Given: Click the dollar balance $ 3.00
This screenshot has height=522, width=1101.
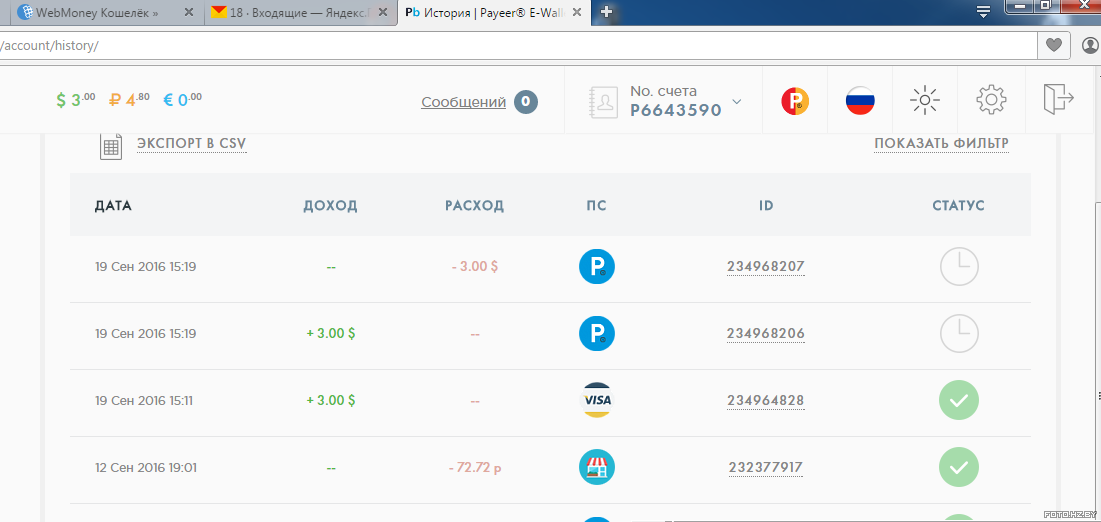Looking at the screenshot, I should (x=76, y=100).
